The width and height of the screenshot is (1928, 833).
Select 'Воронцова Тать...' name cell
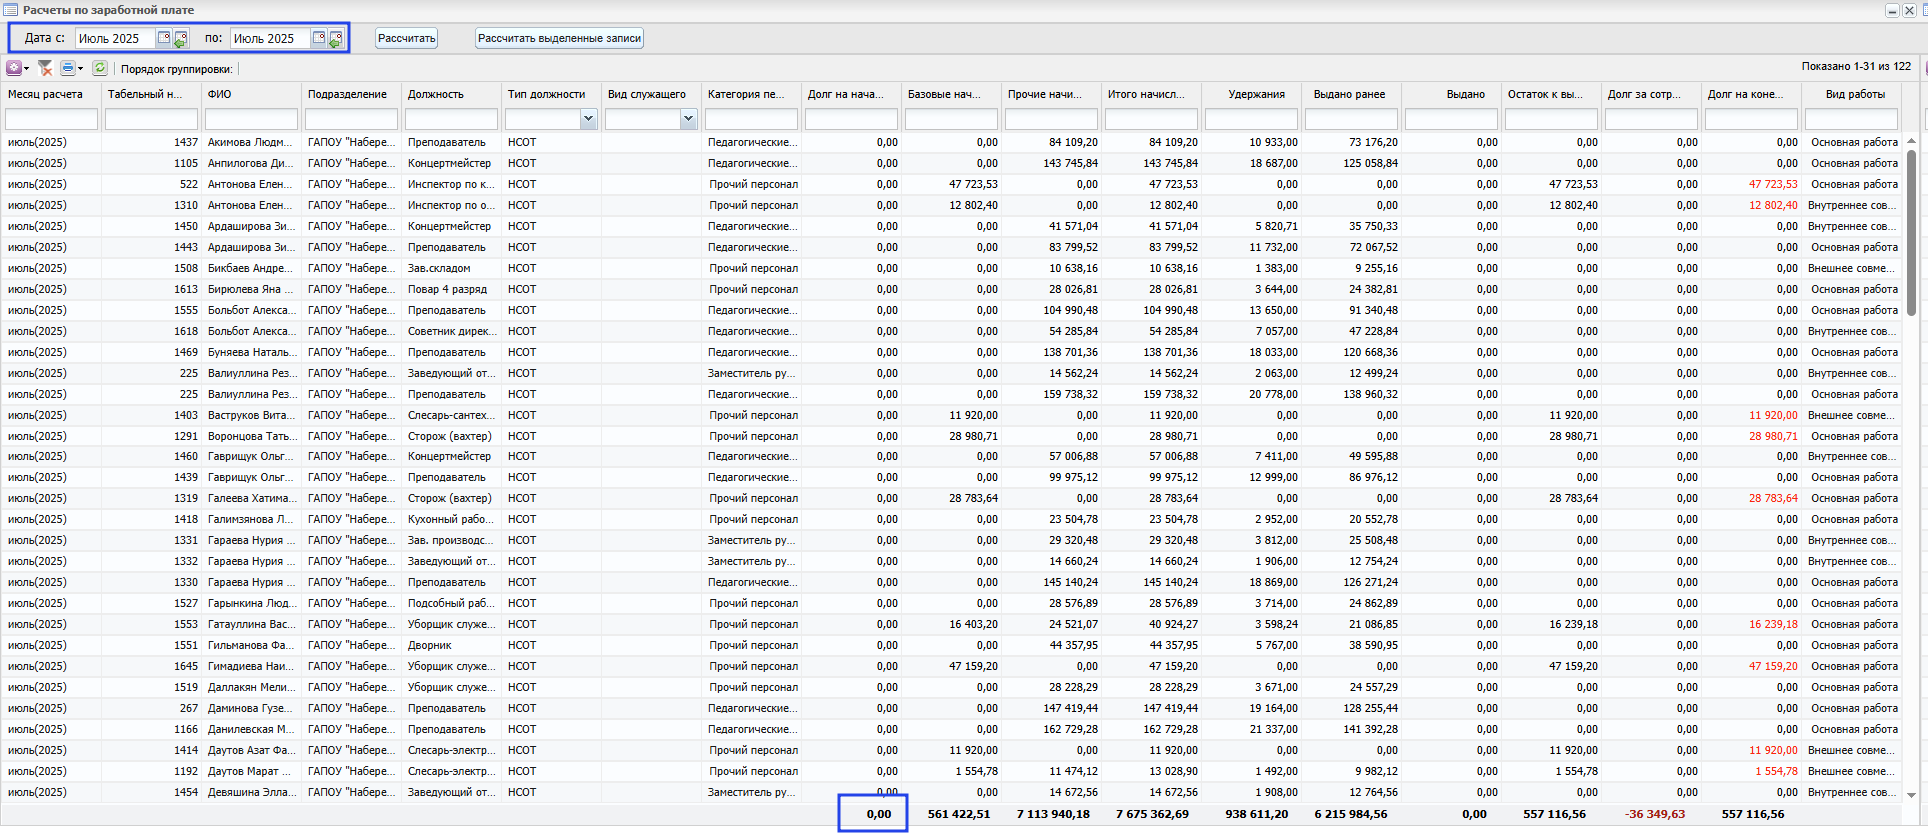pyautogui.click(x=251, y=436)
